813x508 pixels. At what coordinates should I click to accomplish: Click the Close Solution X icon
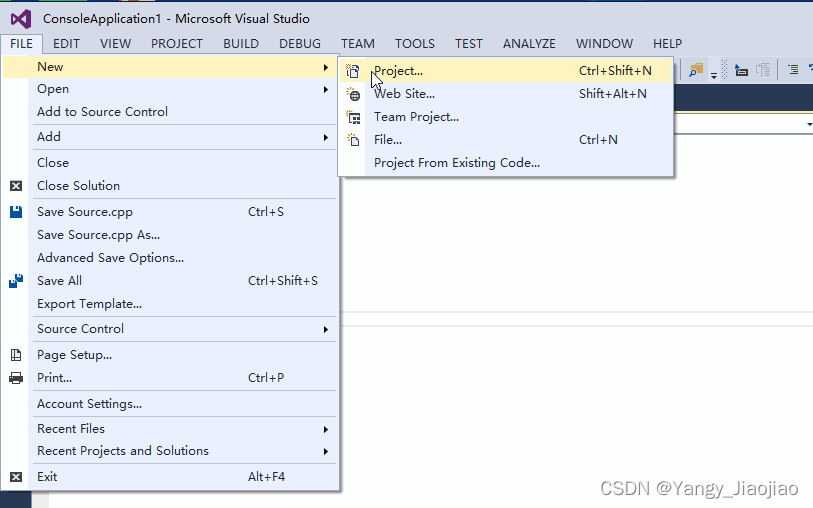pyautogui.click(x=16, y=186)
